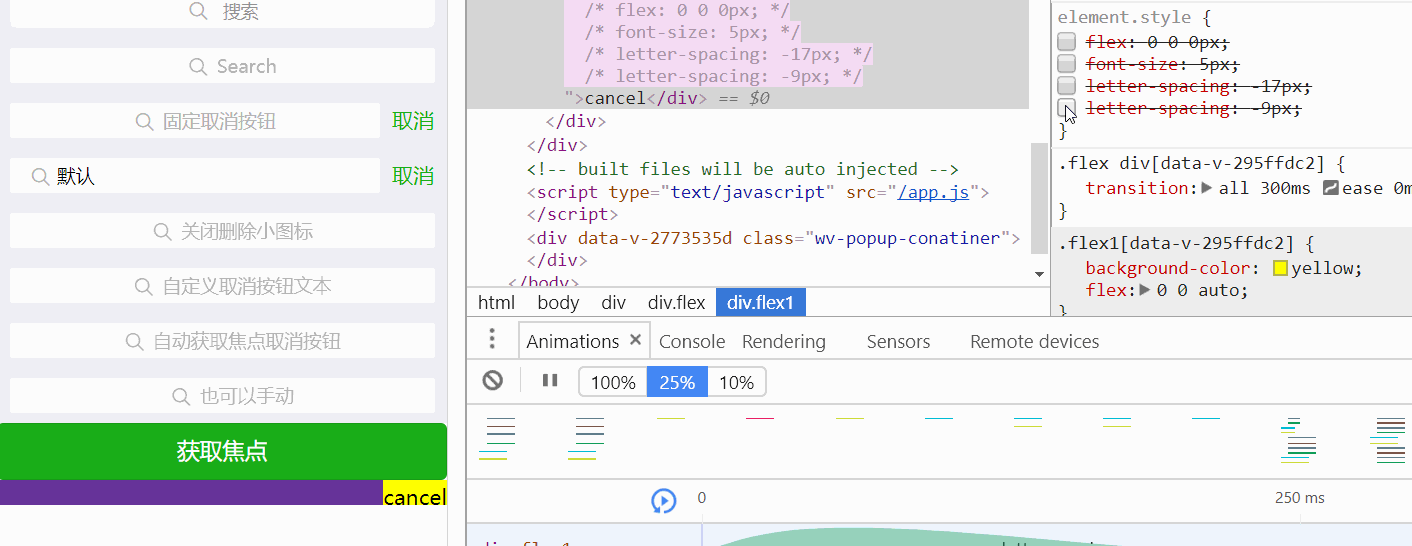Select the built files comment line

pyautogui.click(x=743, y=169)
